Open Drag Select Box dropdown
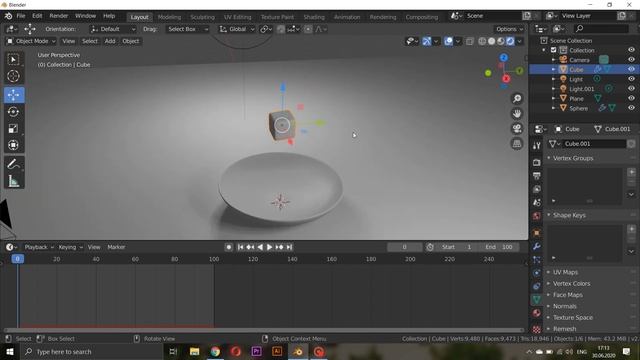The width and height of the screenshot is (640, 360). (x=187, y=29)
